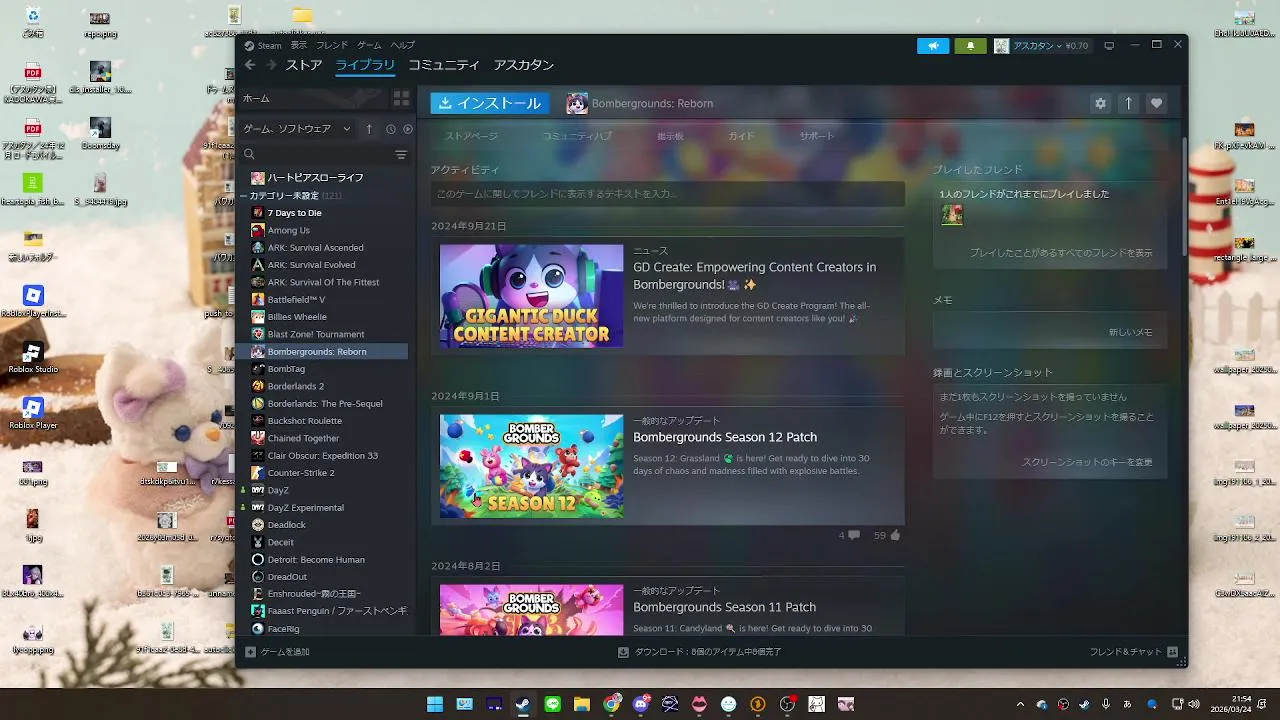Viewport: 1280px width, 720px height.
Task: Switch to ストア (Store) tab
Action: [x=304, y=65]
